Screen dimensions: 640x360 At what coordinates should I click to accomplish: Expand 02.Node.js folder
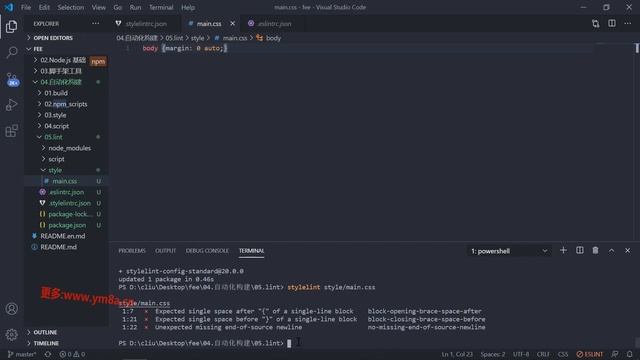tap(63, 60)
